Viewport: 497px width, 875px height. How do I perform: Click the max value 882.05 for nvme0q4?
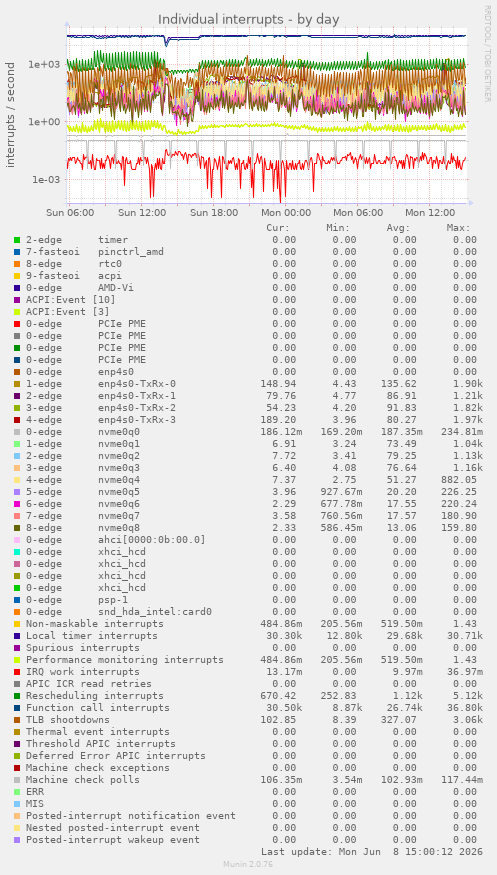coord(459,480)
